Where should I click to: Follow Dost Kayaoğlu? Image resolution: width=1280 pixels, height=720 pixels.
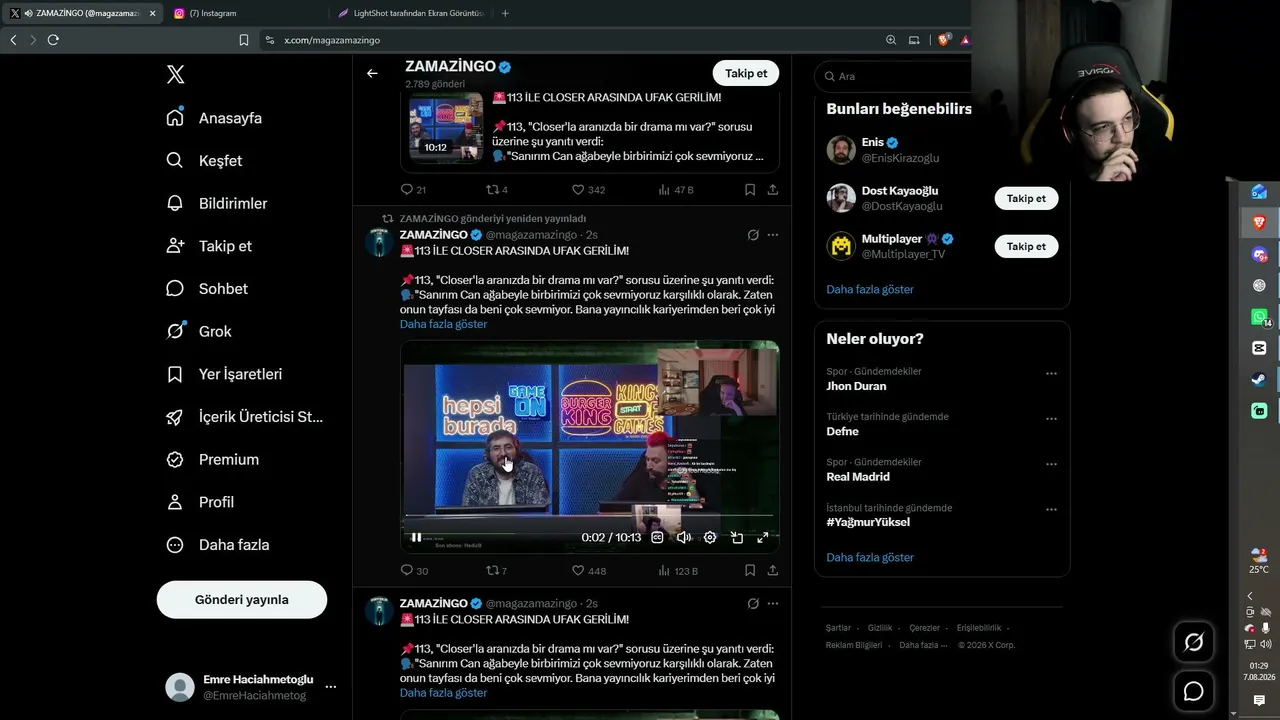coord(1026,199)
